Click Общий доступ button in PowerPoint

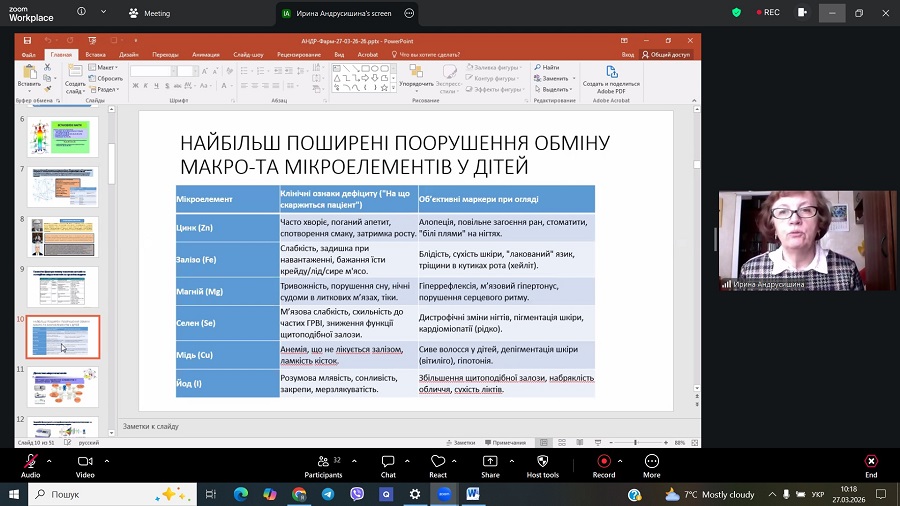click(667, 55)
